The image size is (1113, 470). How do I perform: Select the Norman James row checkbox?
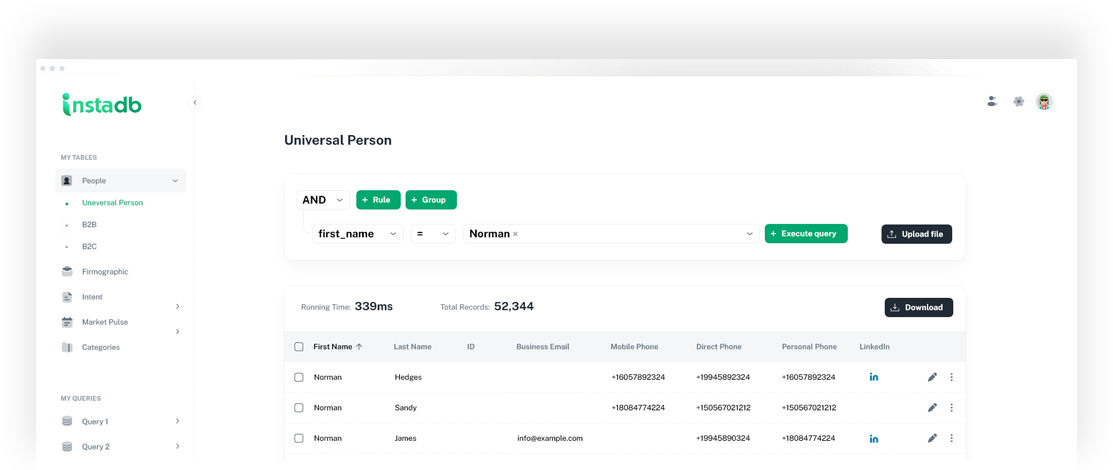tap(298, 438)
